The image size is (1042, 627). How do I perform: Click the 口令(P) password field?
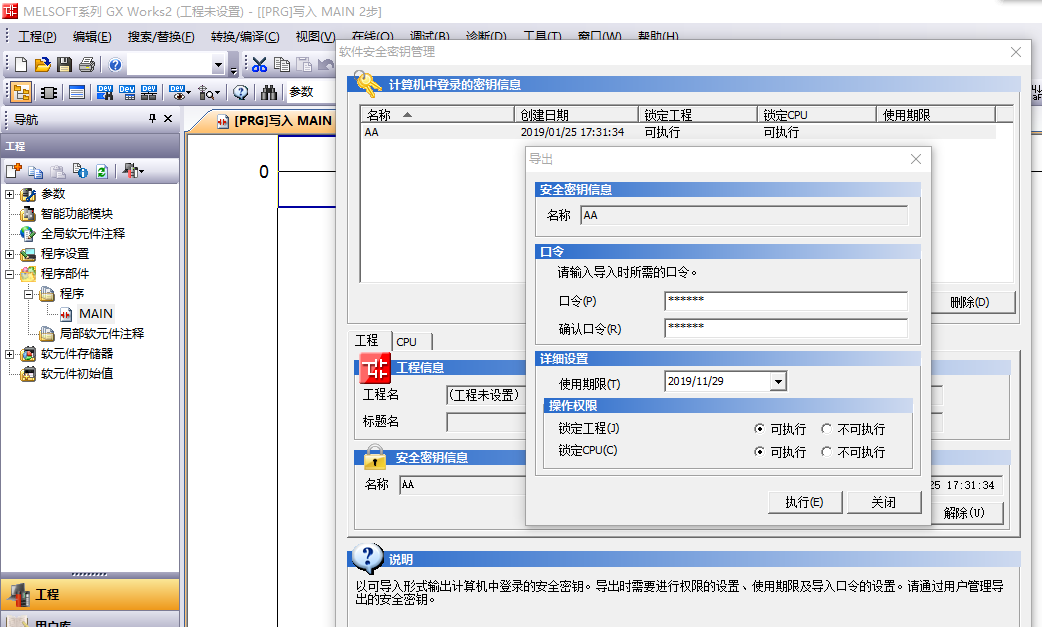pos(785,301)
